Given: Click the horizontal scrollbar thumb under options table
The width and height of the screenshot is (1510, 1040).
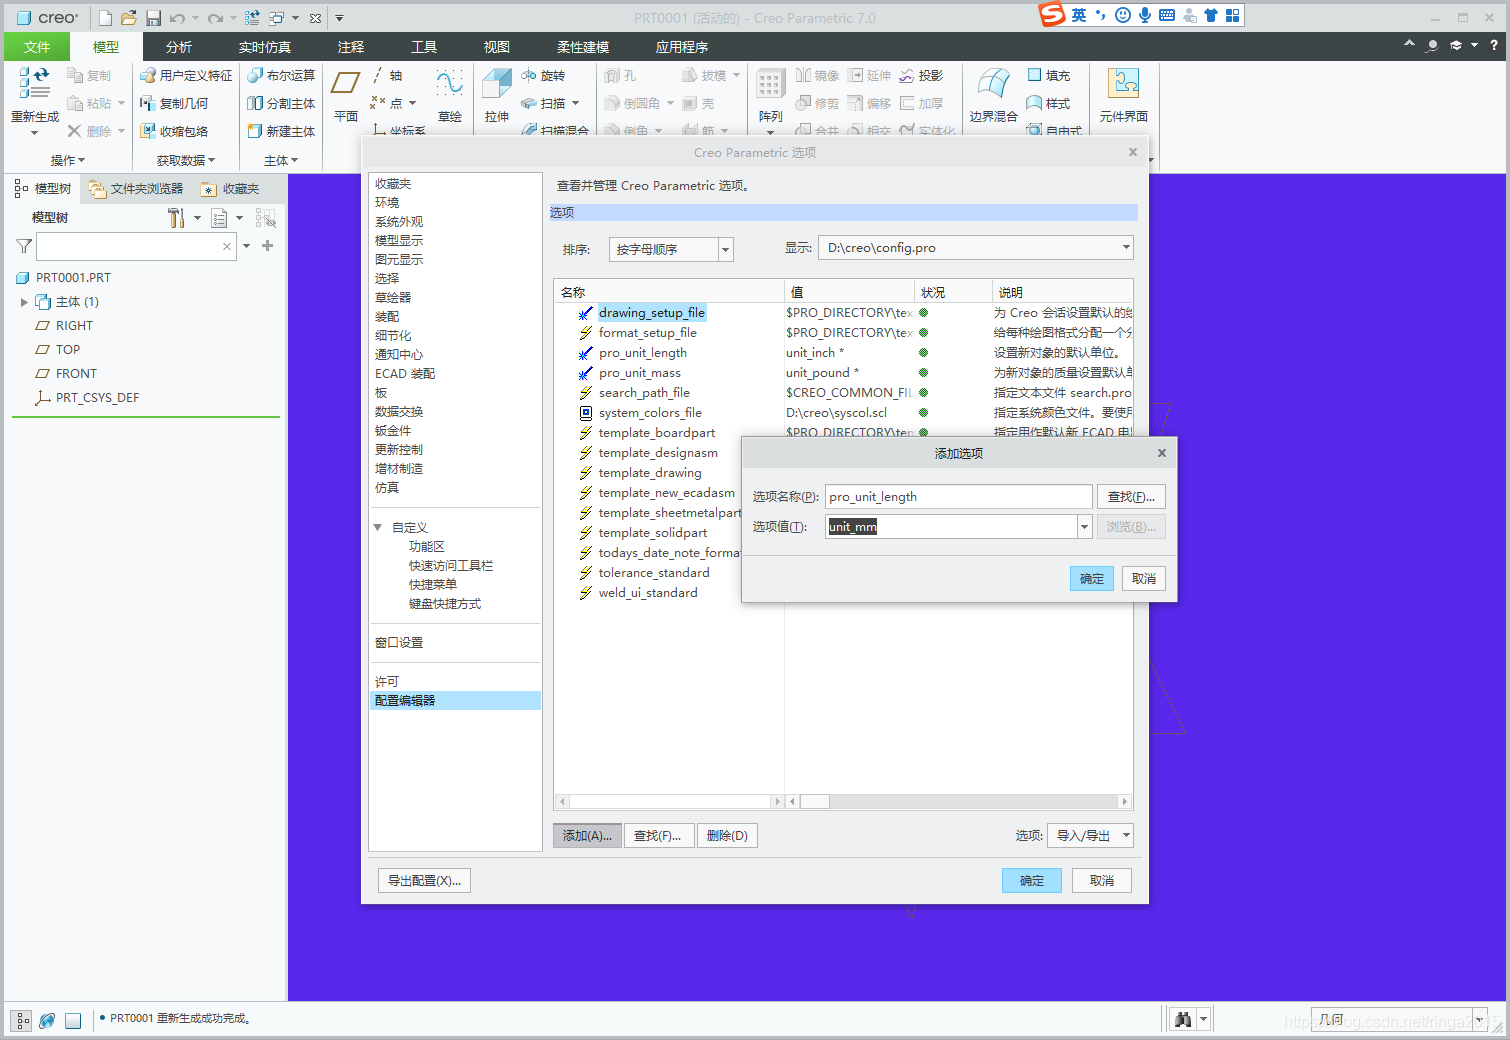Looking at the screenshot, I should [815, 802].
